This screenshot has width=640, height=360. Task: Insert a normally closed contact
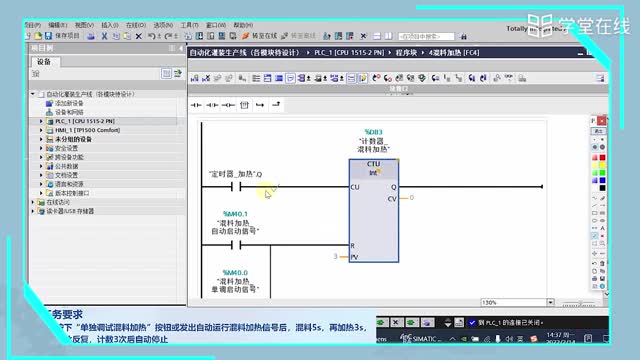[212, 105]
